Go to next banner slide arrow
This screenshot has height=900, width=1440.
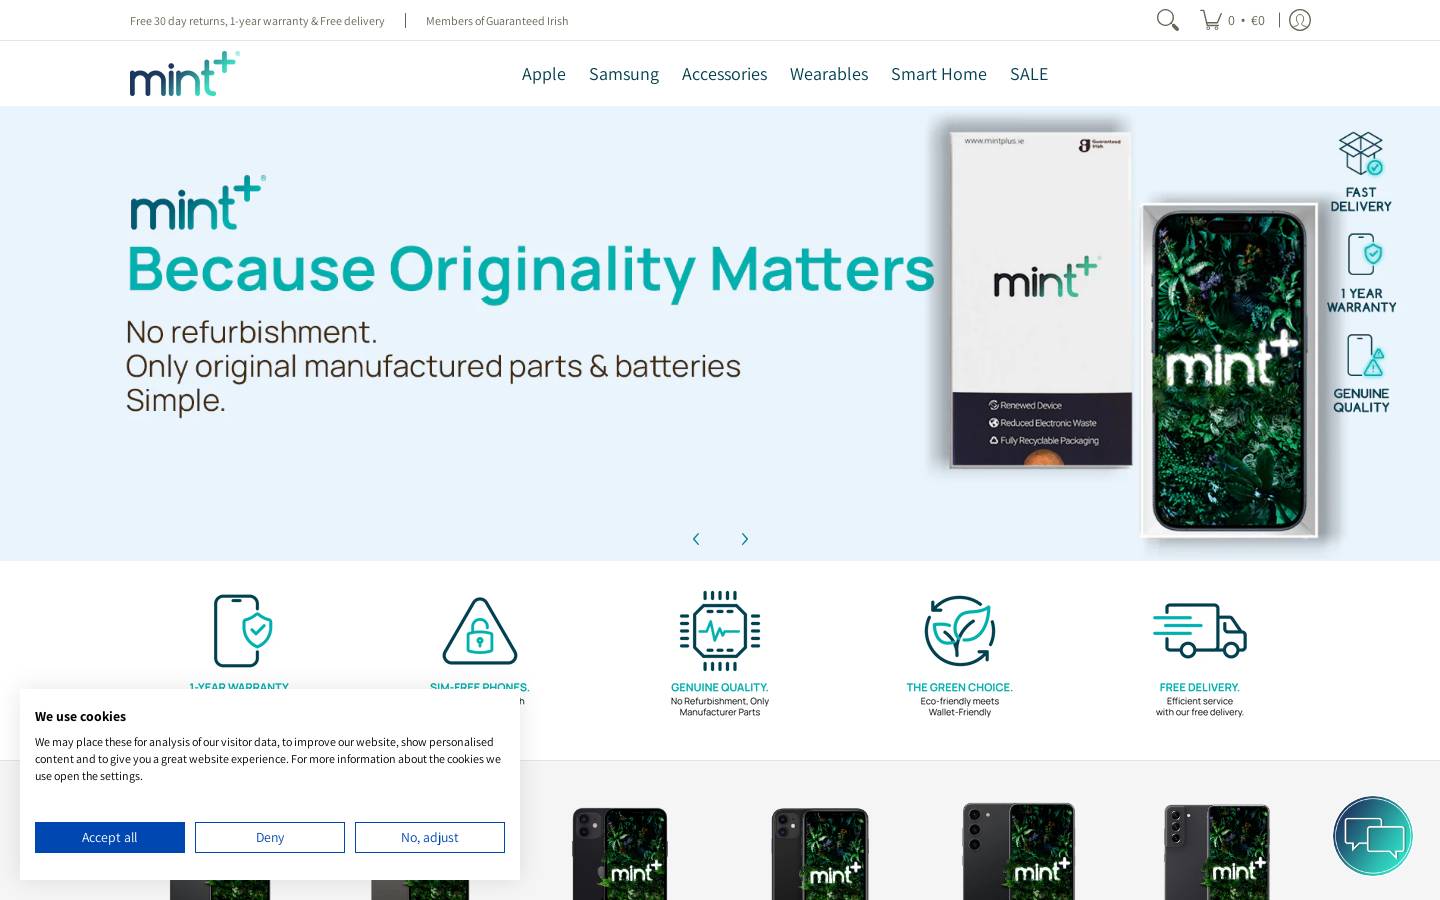point(744,539)
